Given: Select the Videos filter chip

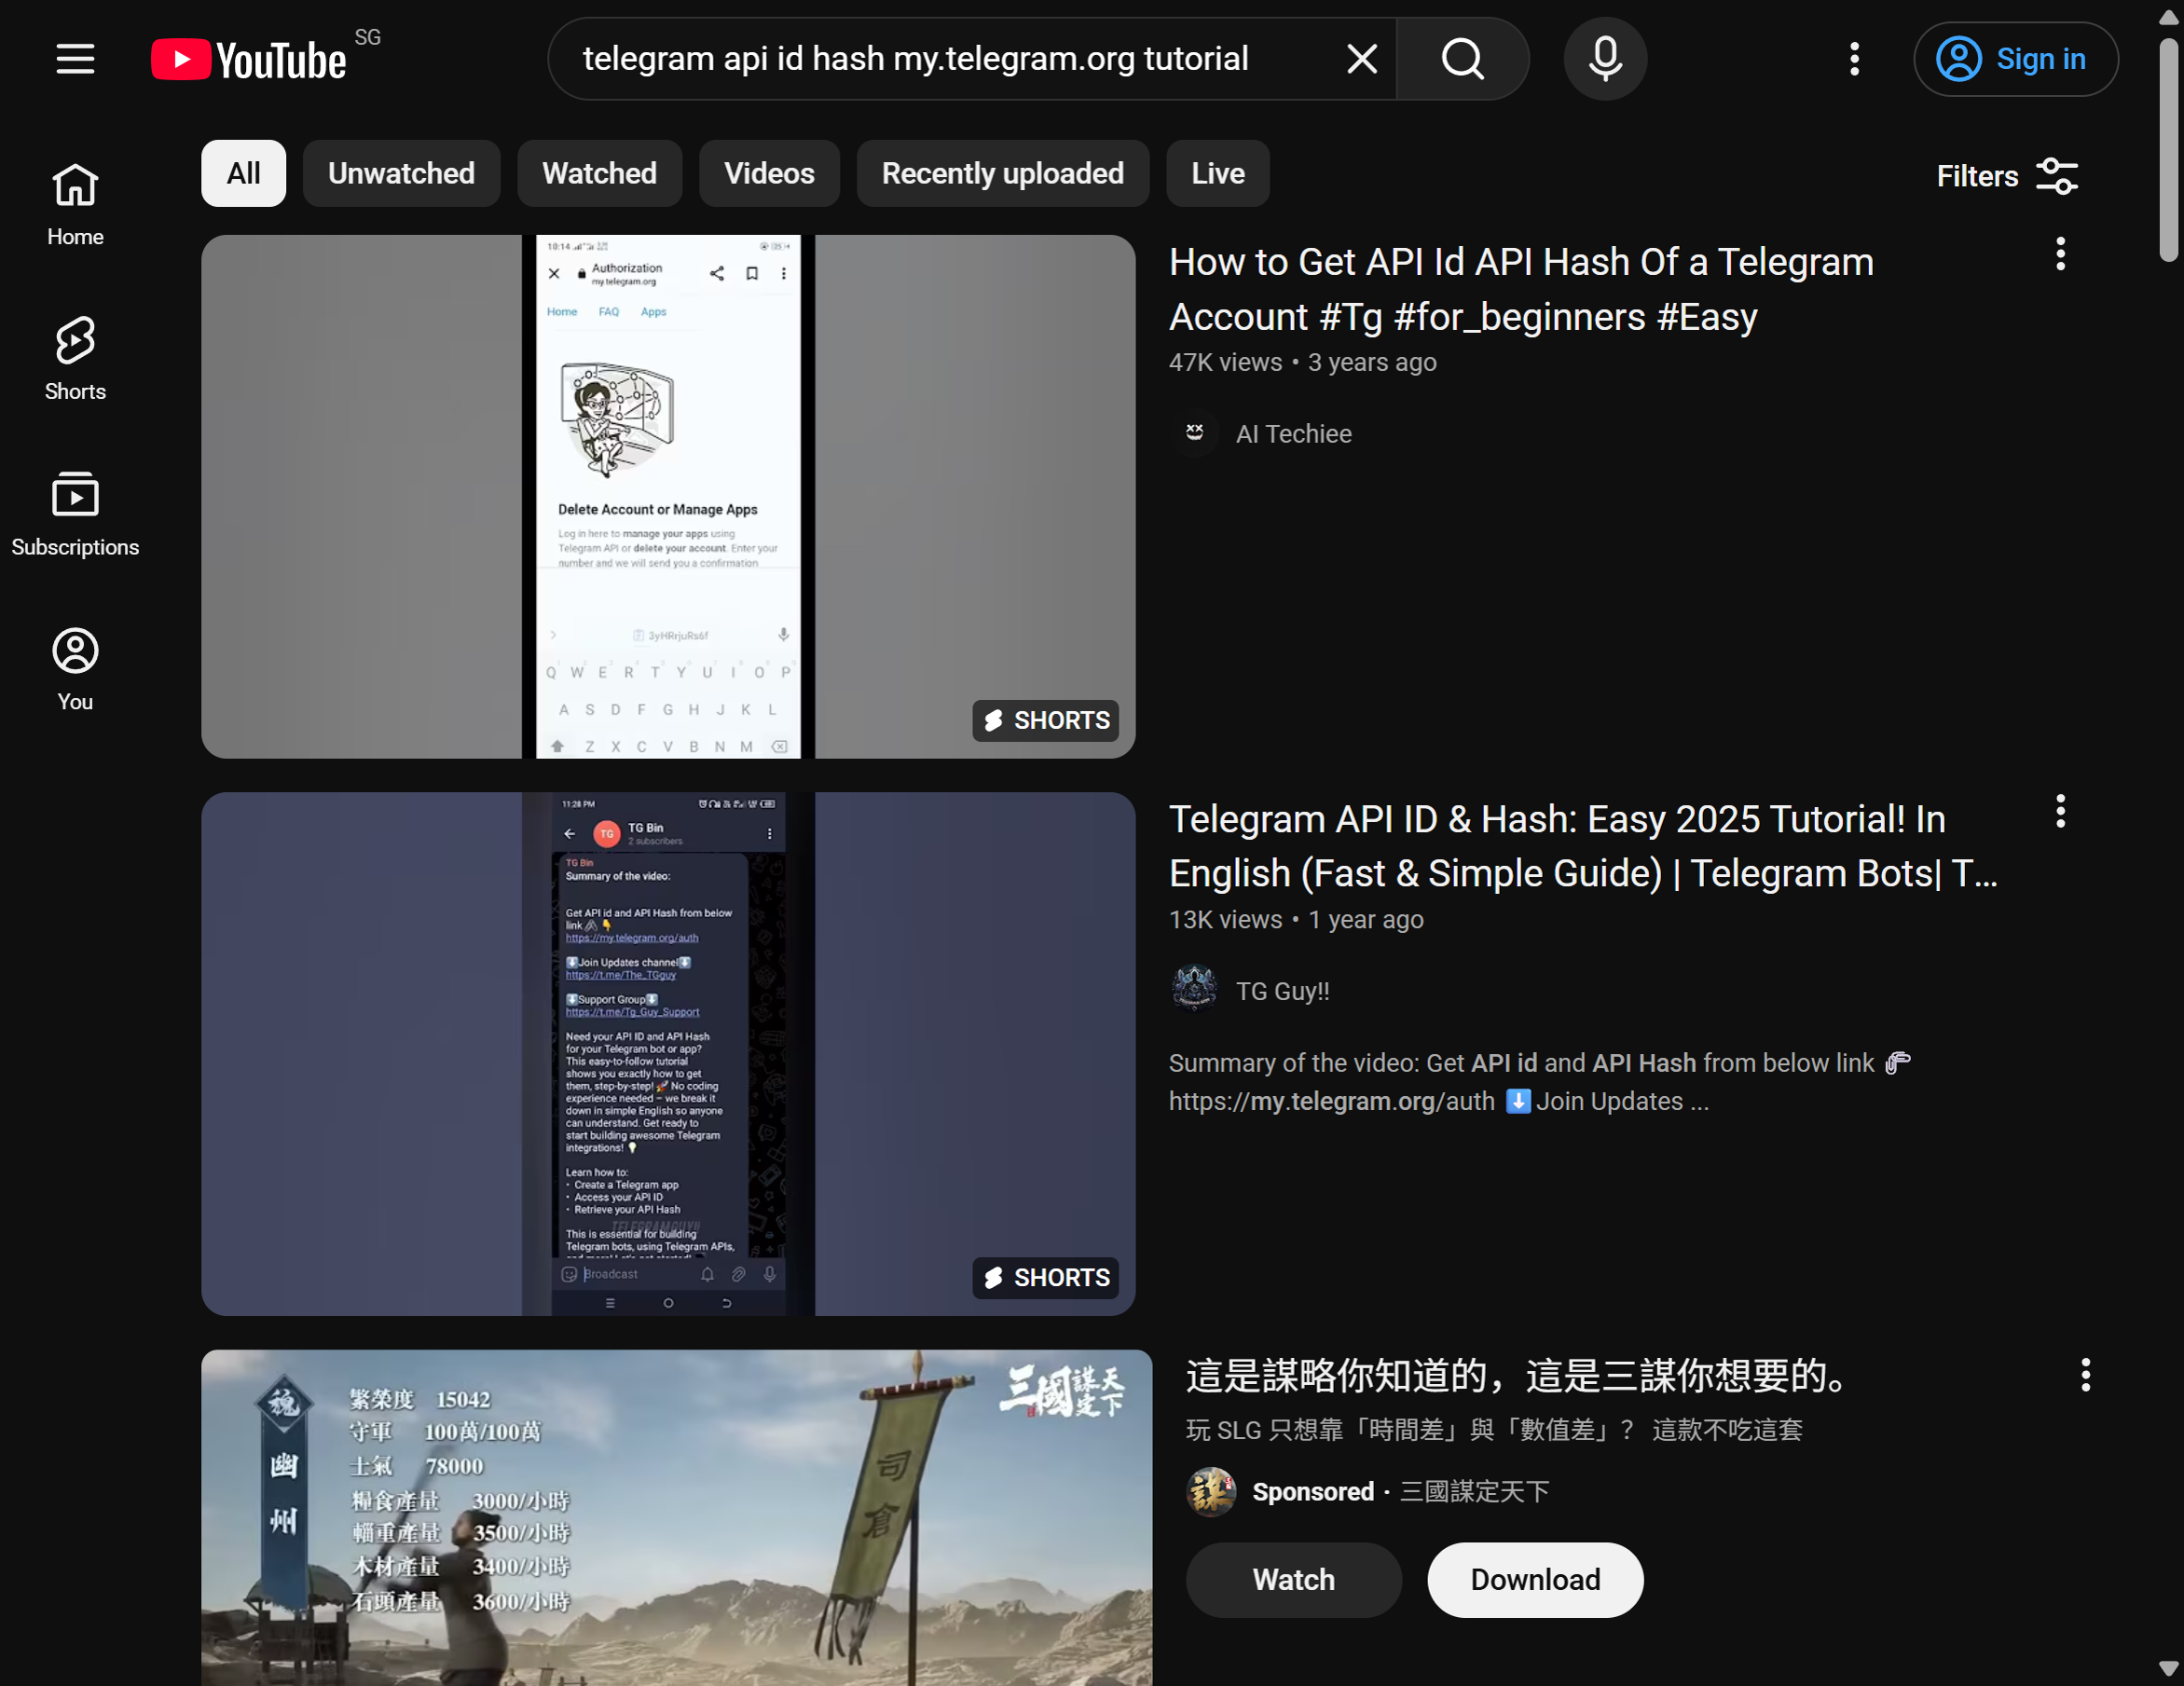Looking at the screenshot, I should pyautogui.click(x=769, y=173).
